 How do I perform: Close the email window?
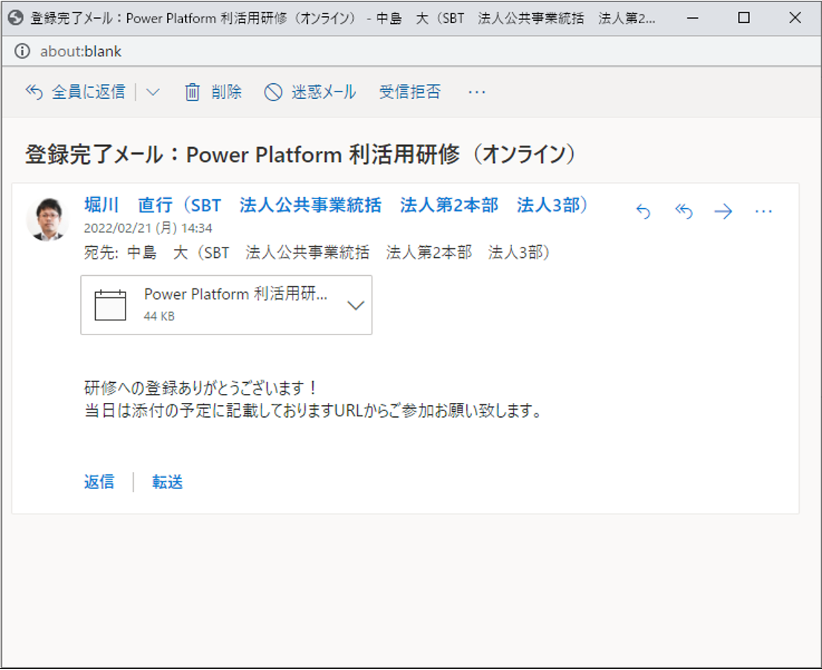[795, 18]
